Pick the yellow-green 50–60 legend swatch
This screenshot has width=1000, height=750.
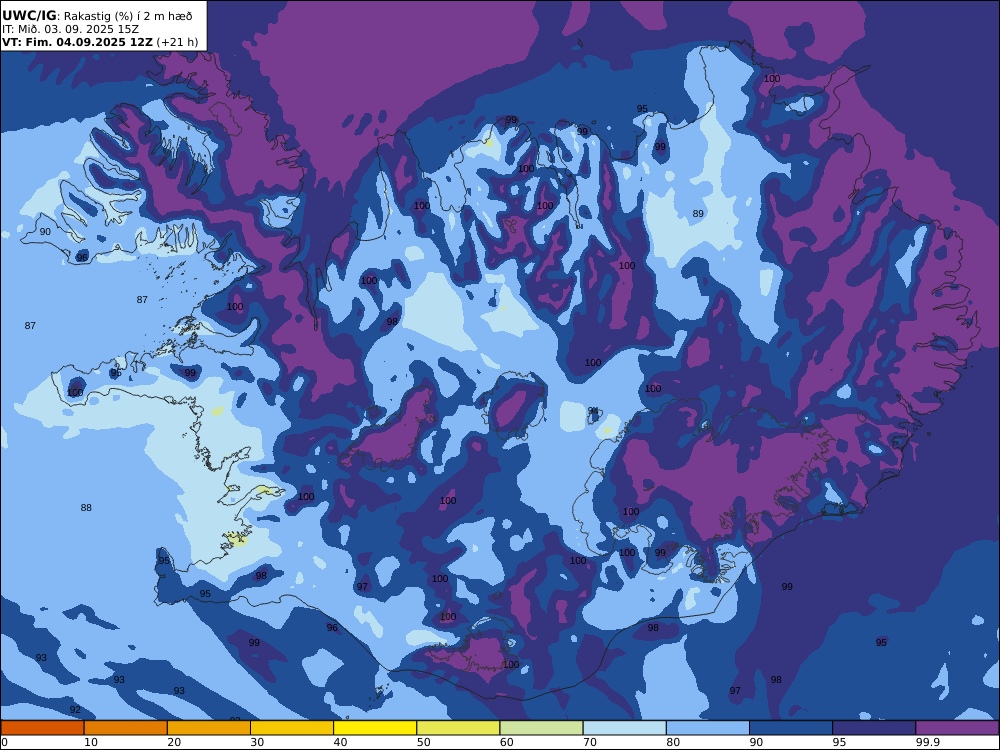458,728
